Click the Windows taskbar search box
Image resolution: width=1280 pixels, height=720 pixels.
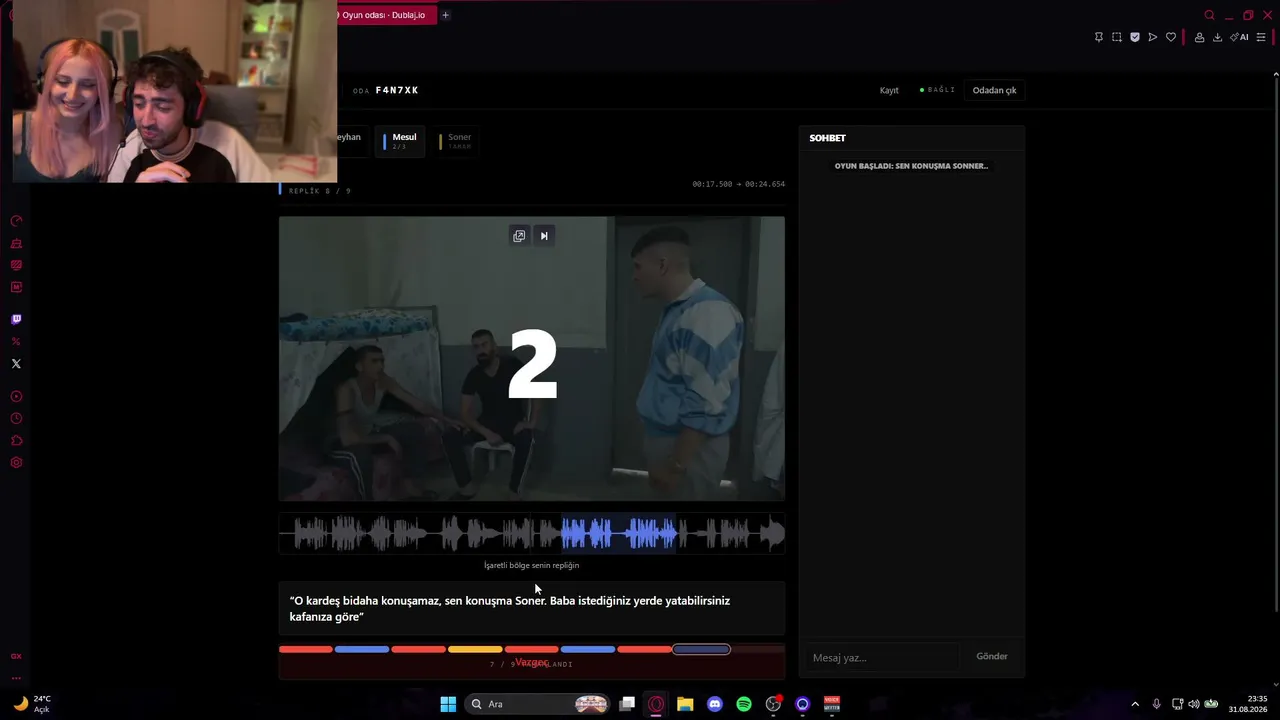(x=537, y=704)
